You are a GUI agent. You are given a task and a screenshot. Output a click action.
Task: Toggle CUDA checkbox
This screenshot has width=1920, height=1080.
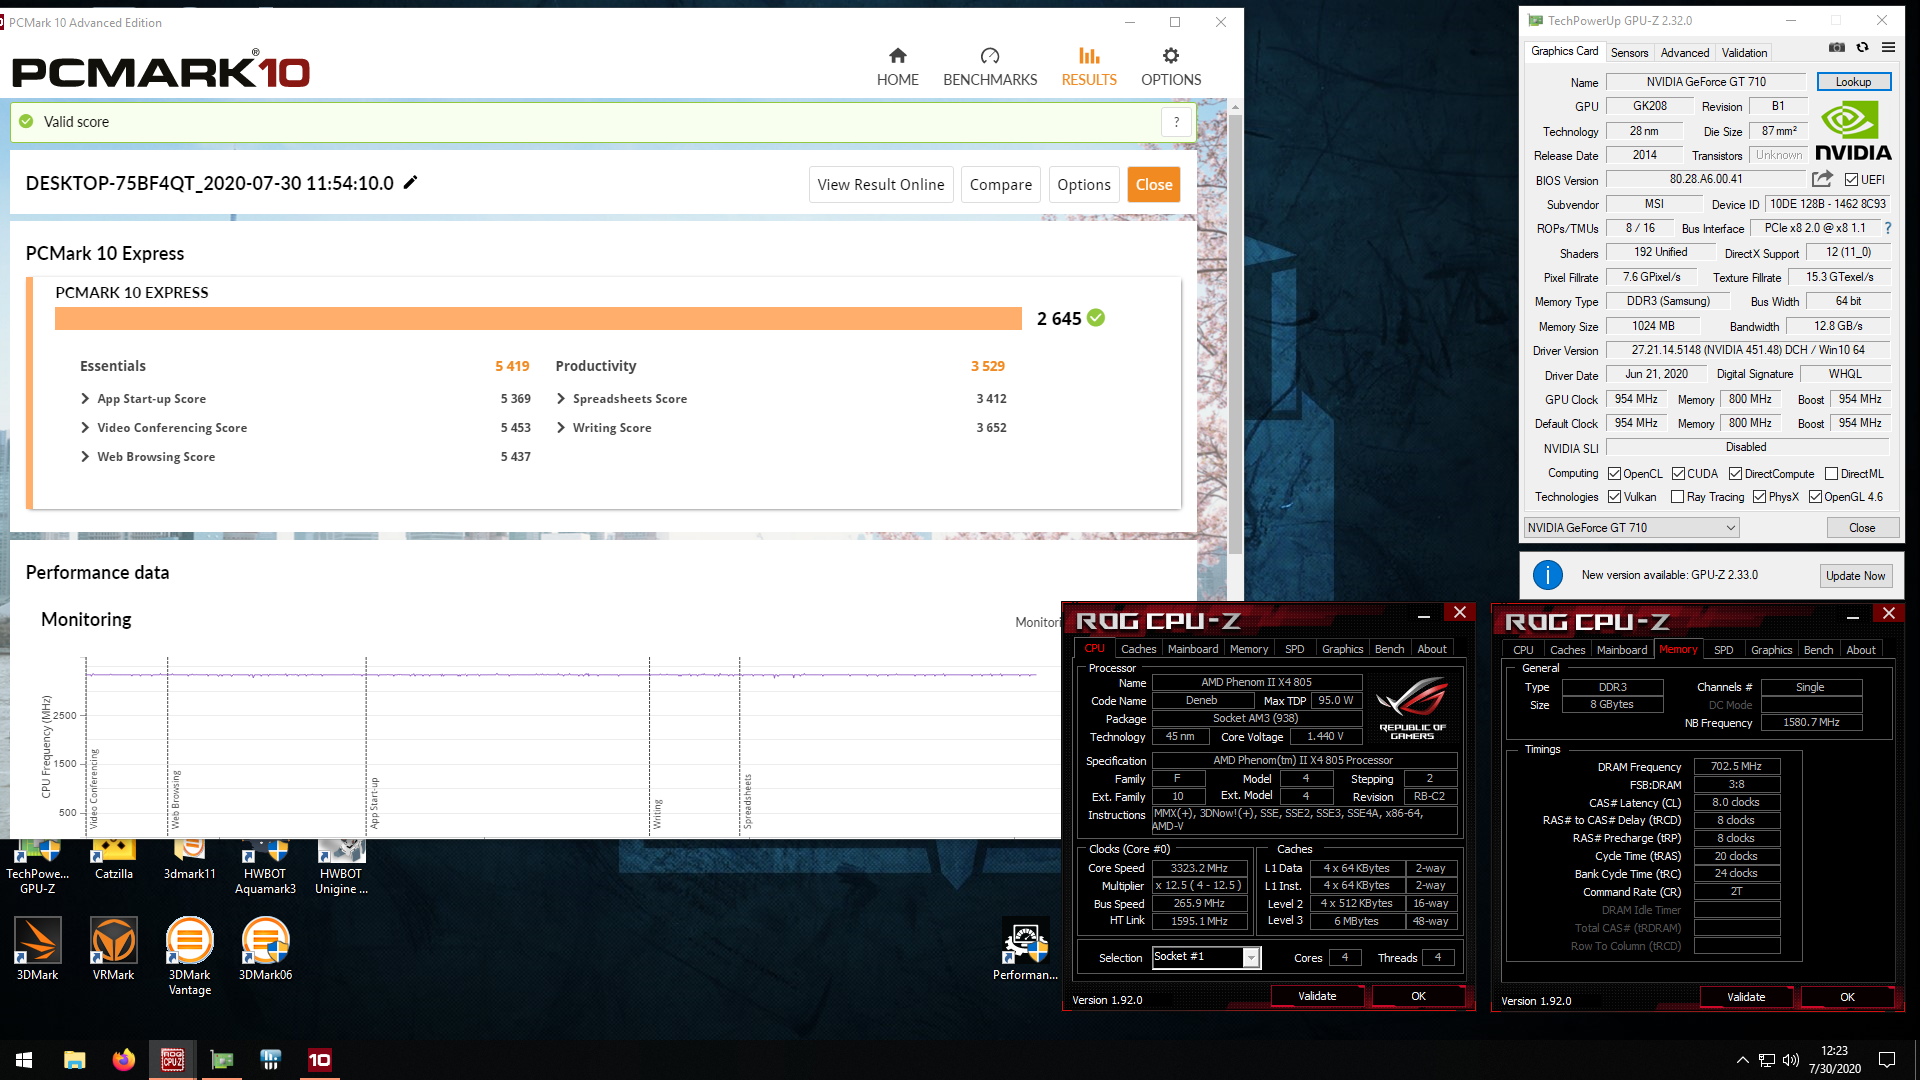pos(1678,474)
